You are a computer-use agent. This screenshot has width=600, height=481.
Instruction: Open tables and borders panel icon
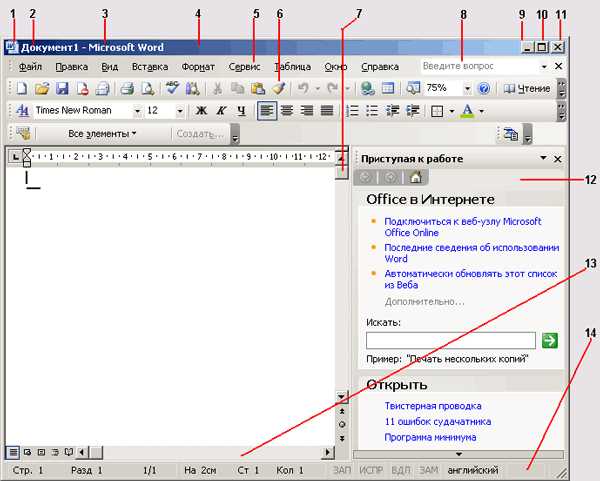click(388, 89)
